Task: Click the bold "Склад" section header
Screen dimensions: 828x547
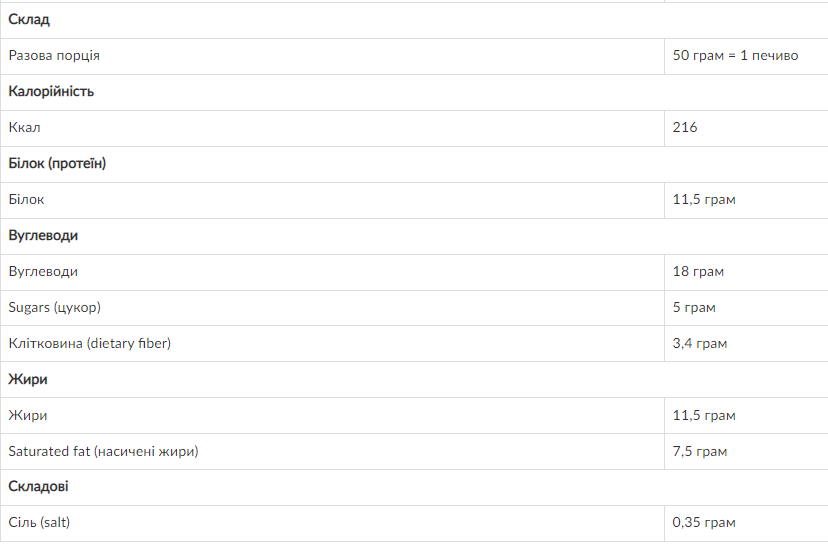Action: point(29,20)
